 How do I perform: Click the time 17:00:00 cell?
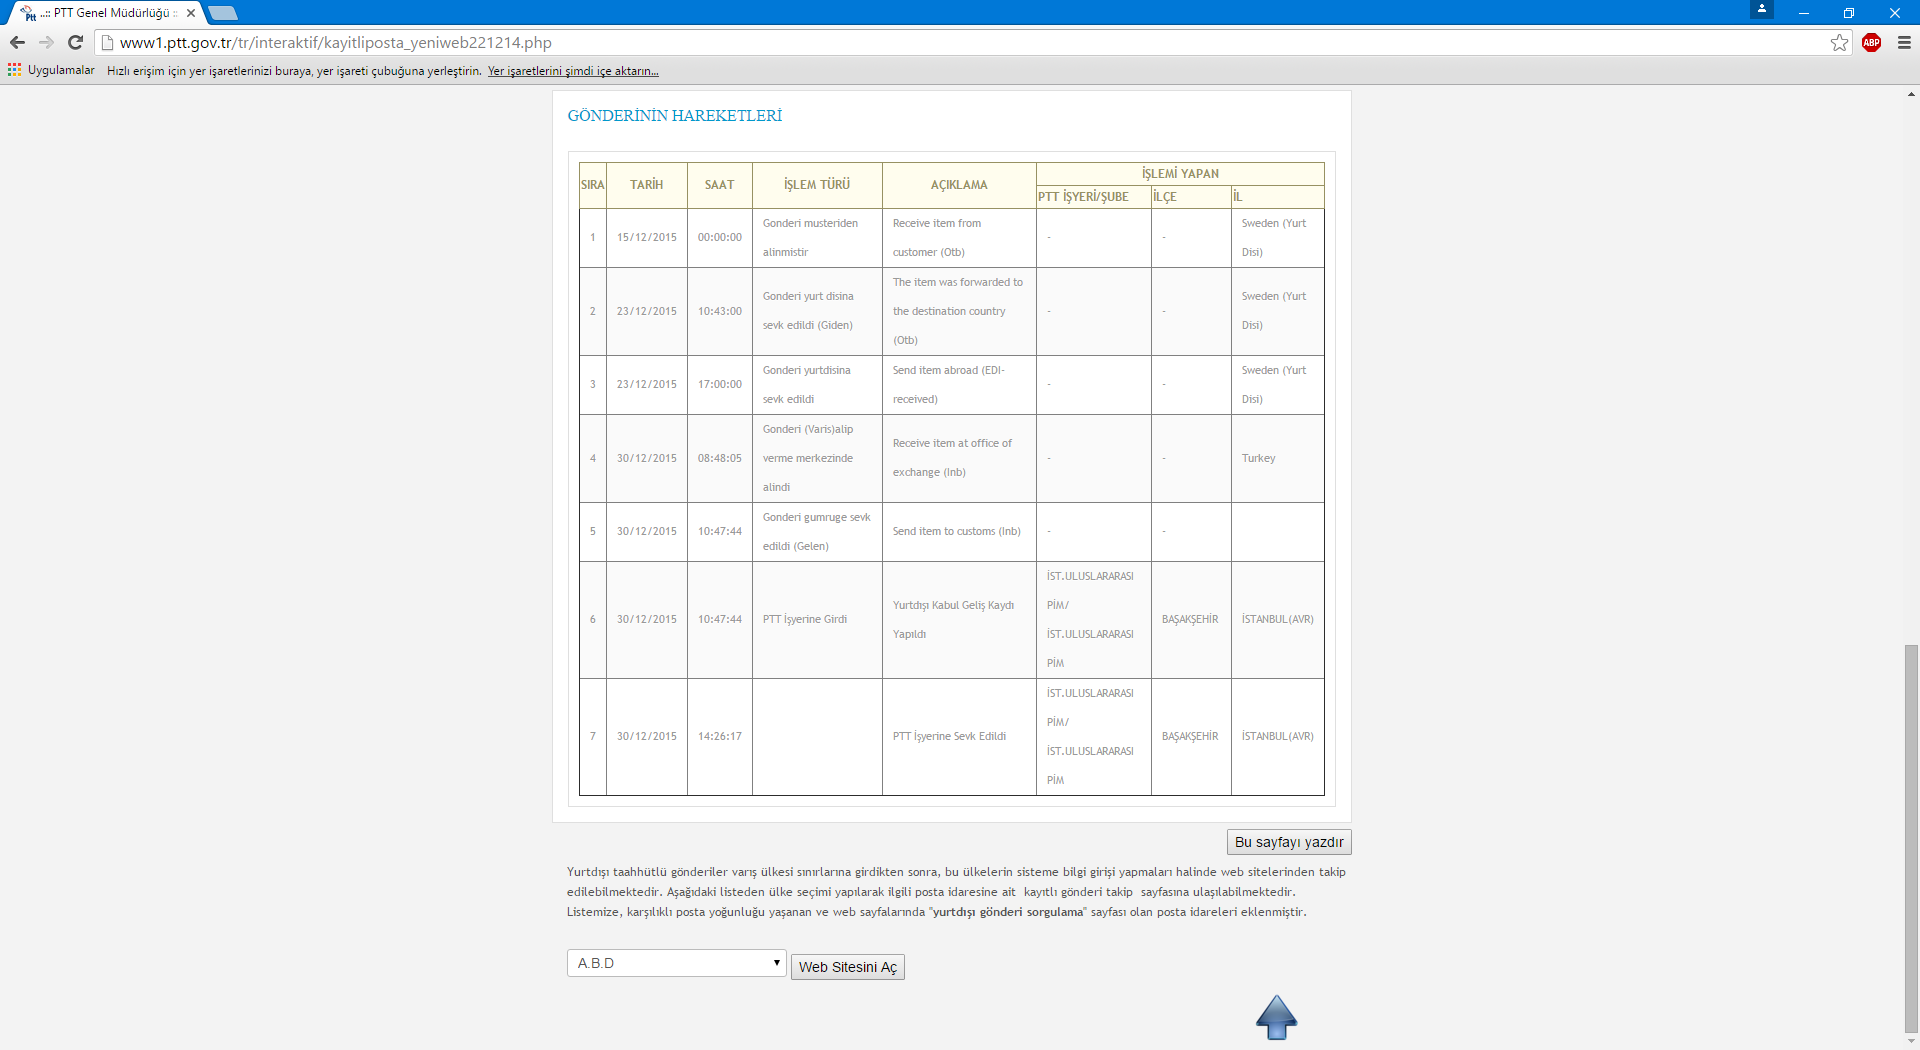tap(719, 385)
